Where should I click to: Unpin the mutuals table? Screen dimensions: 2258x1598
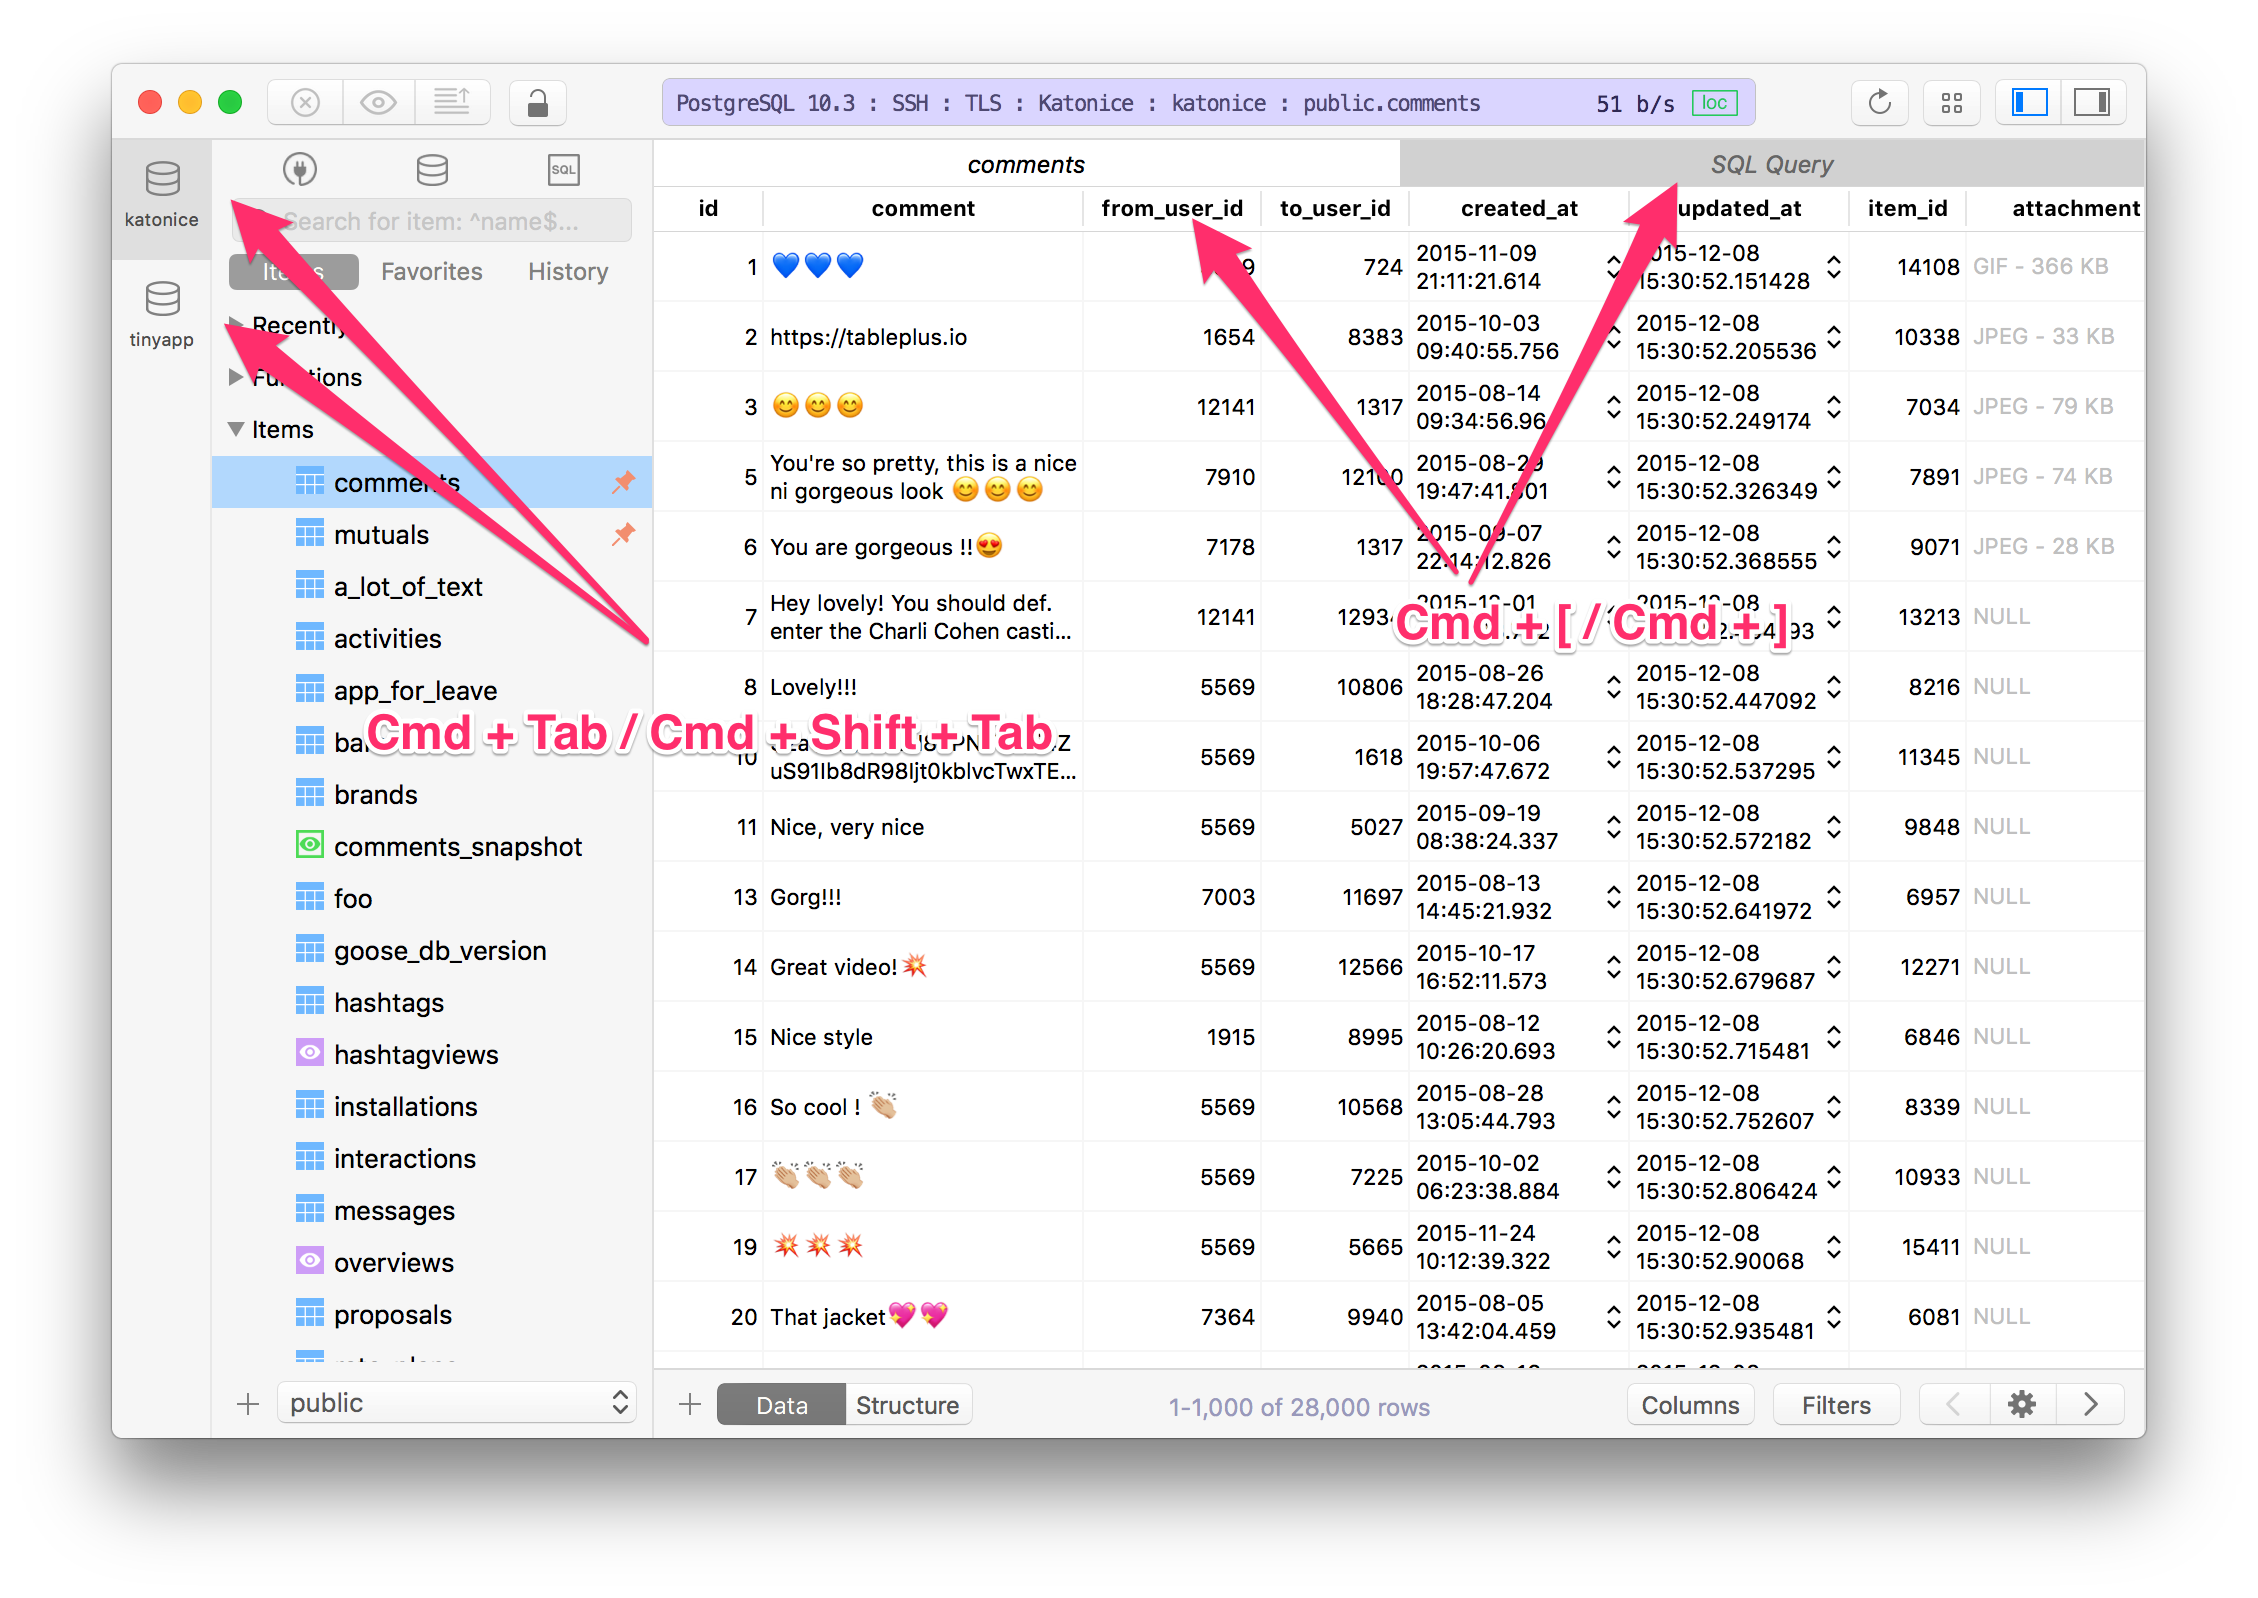623,534
